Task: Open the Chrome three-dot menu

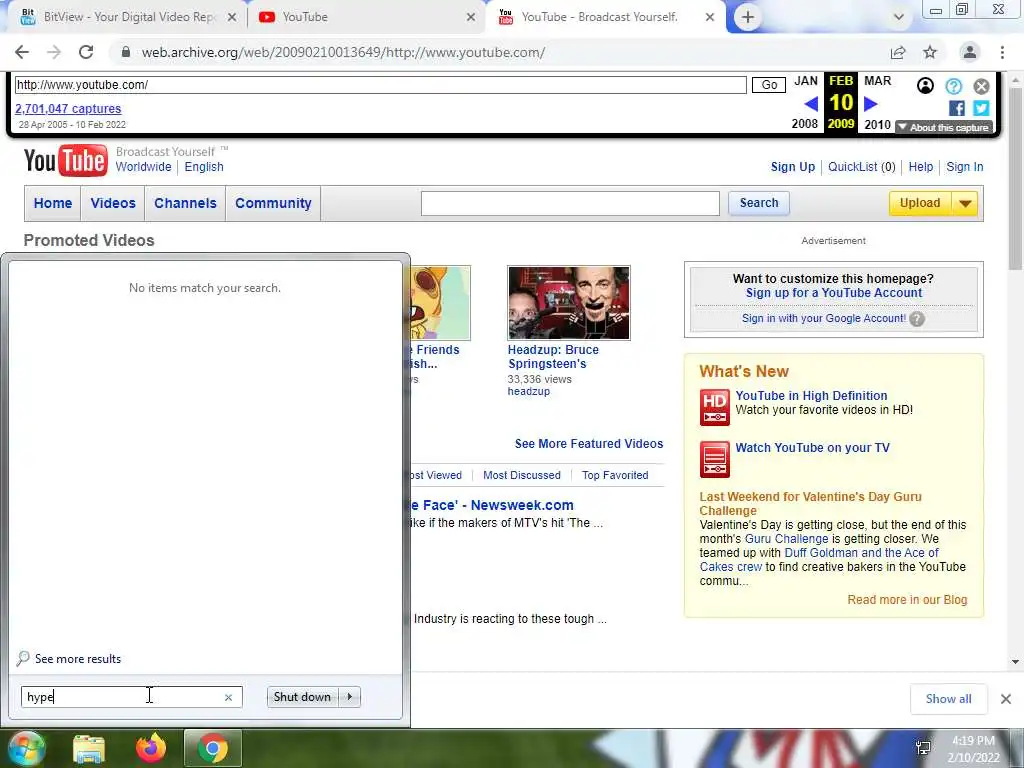Action: (1002, 52)
